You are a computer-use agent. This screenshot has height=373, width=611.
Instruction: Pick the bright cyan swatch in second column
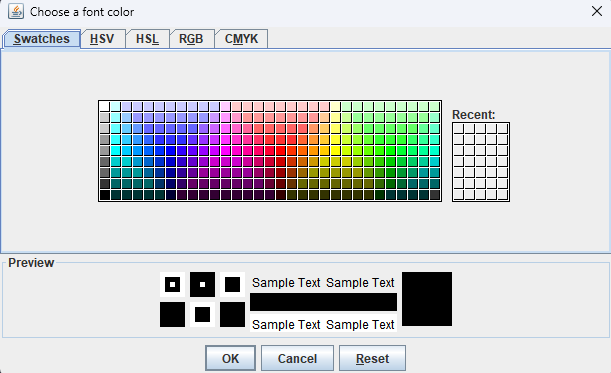coord(115,150)
